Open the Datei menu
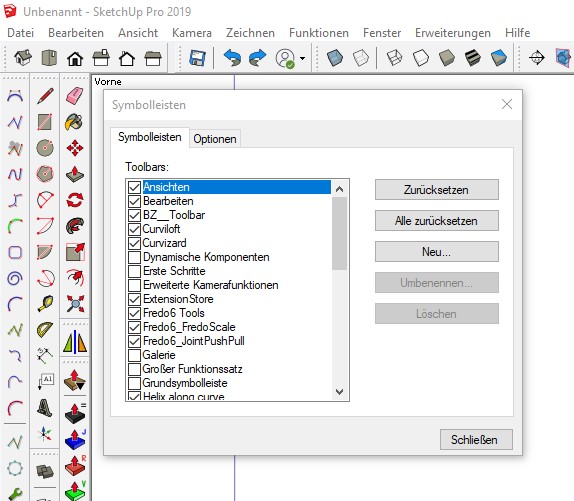Image resolution: width=574 pixels, height=501 pixels. click(20, 33)
